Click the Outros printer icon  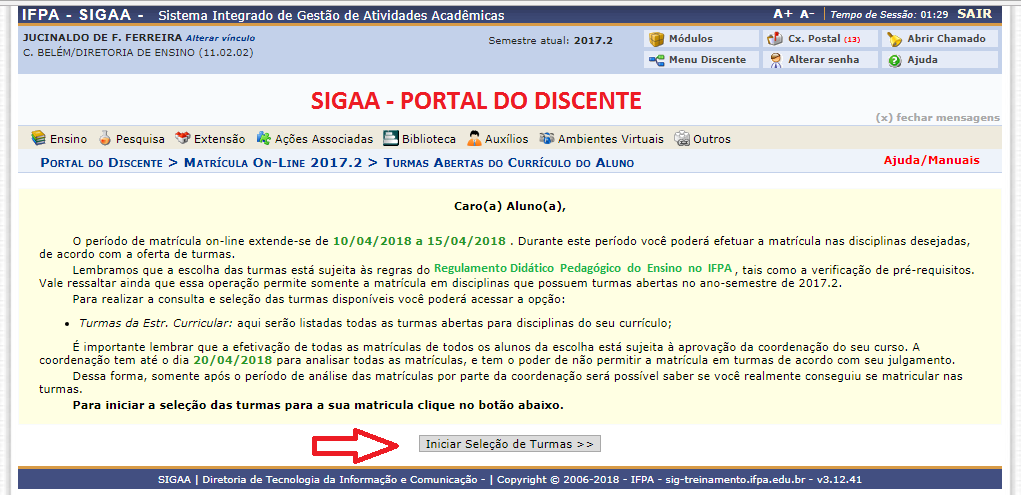(681, 138)
